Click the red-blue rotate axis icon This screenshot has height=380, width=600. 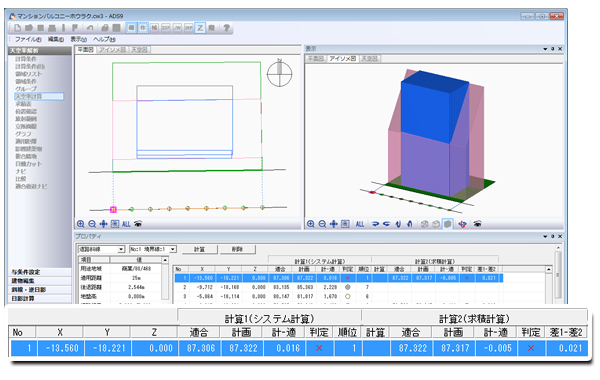coord(463,224)
